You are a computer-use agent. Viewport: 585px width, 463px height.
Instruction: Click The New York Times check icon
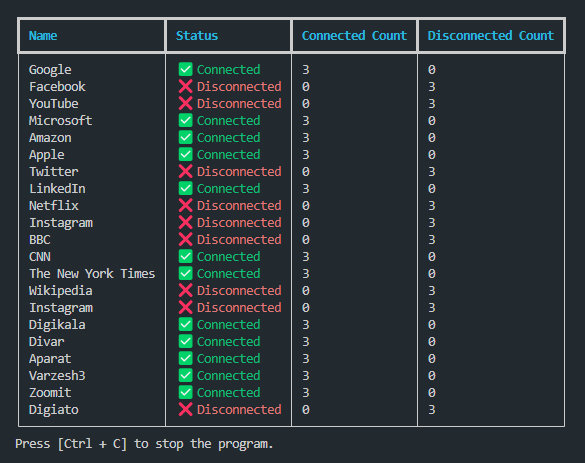(185, 273)
